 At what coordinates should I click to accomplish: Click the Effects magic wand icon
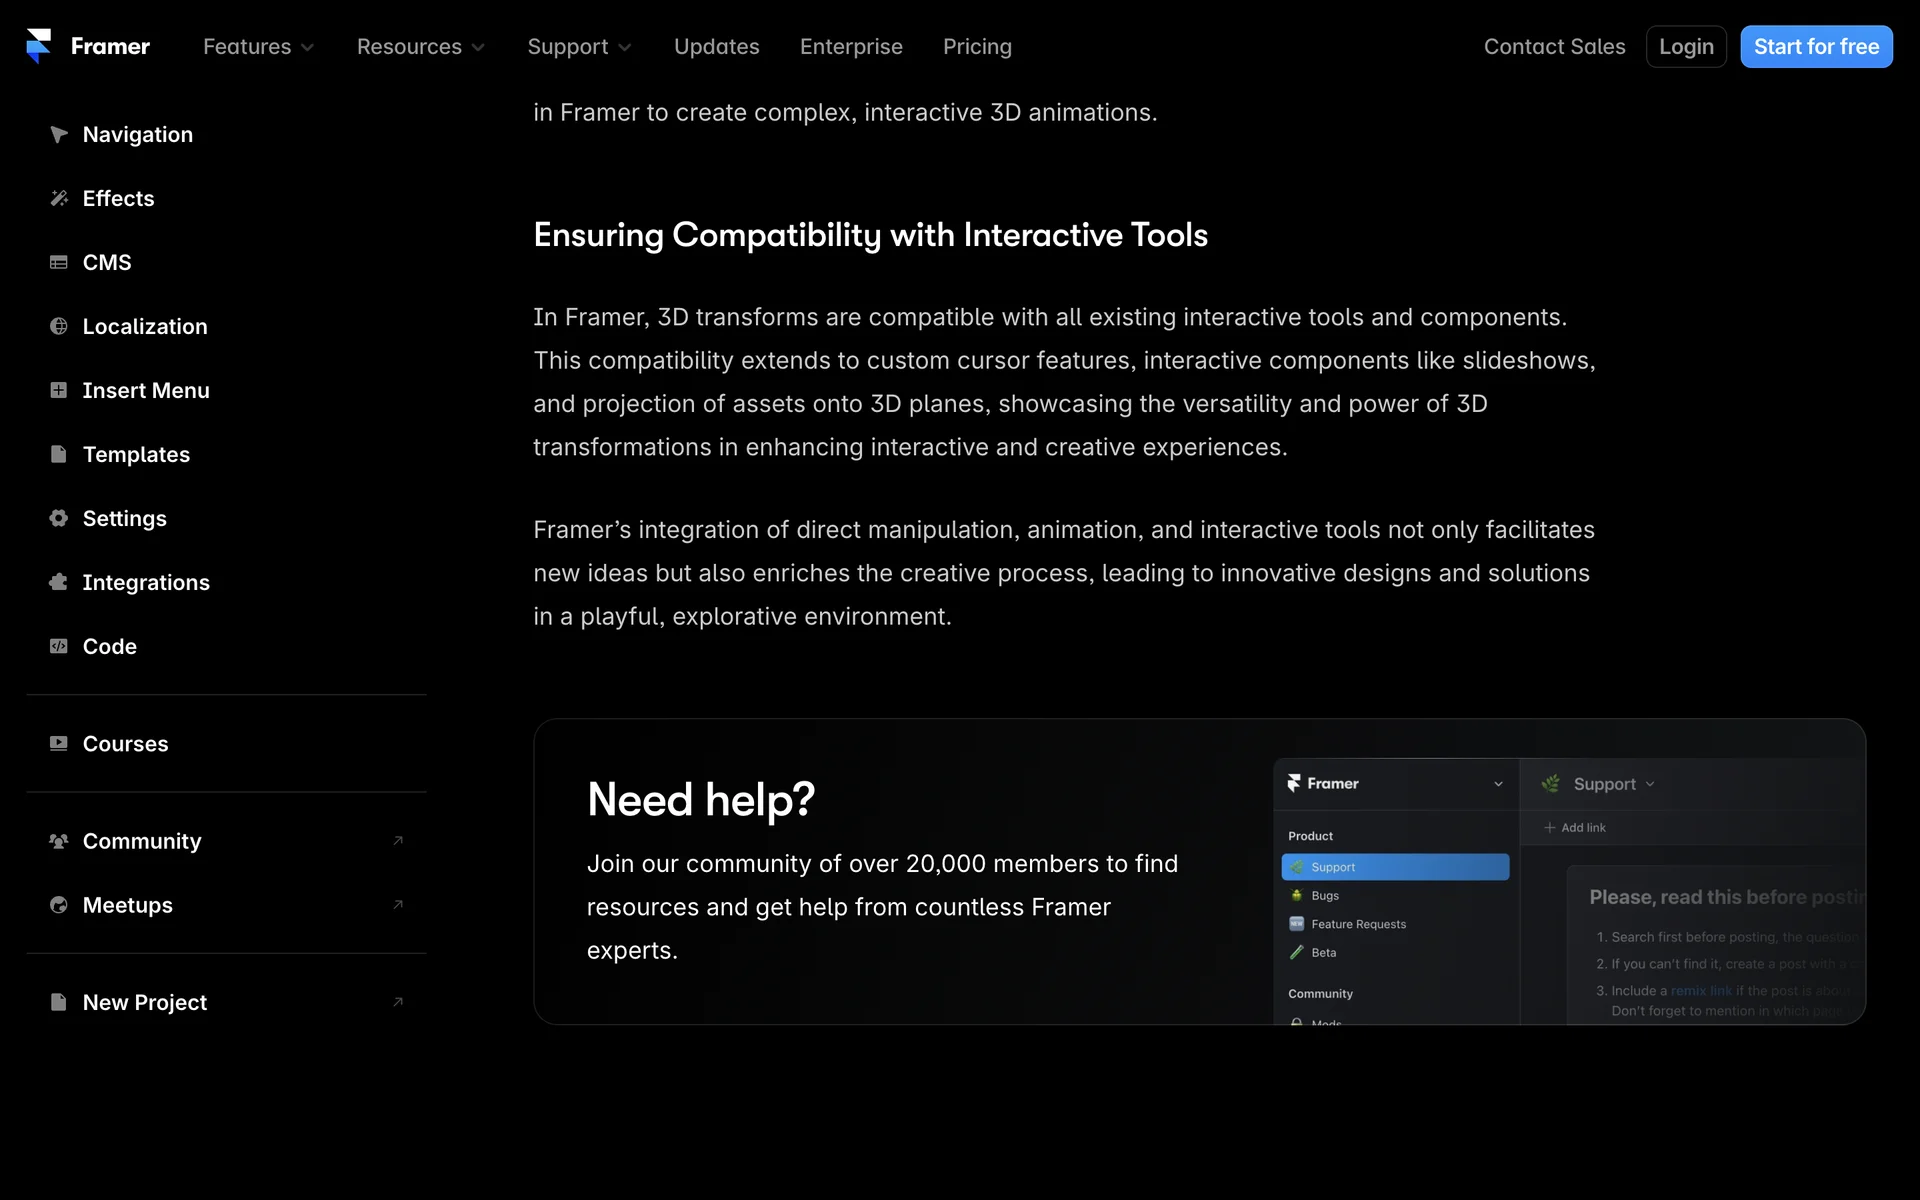(59, 198)
